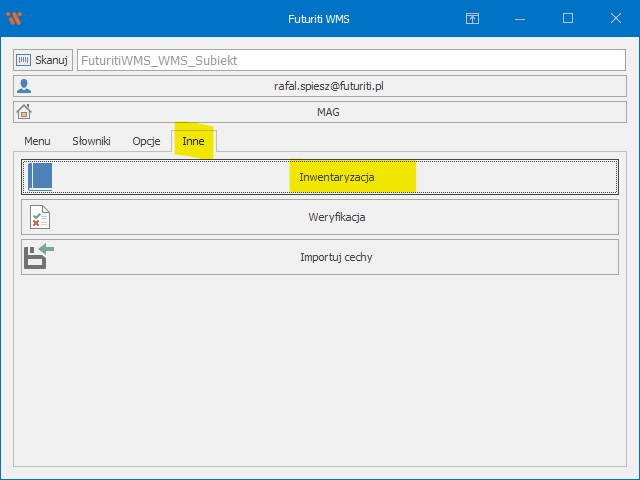Minimize the Futuriti WMS window
640x480 pixels.
pos(520,18)
